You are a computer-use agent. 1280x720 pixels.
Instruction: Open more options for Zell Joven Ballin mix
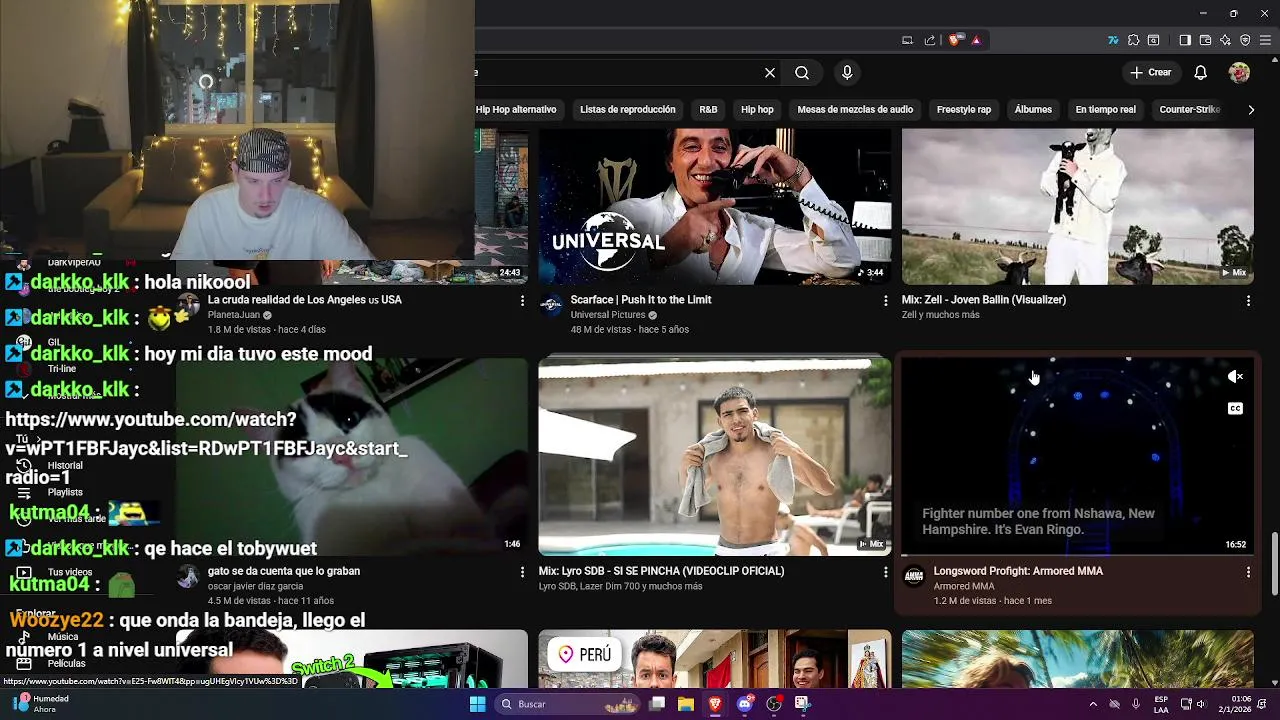click(x=1248, y=300)
